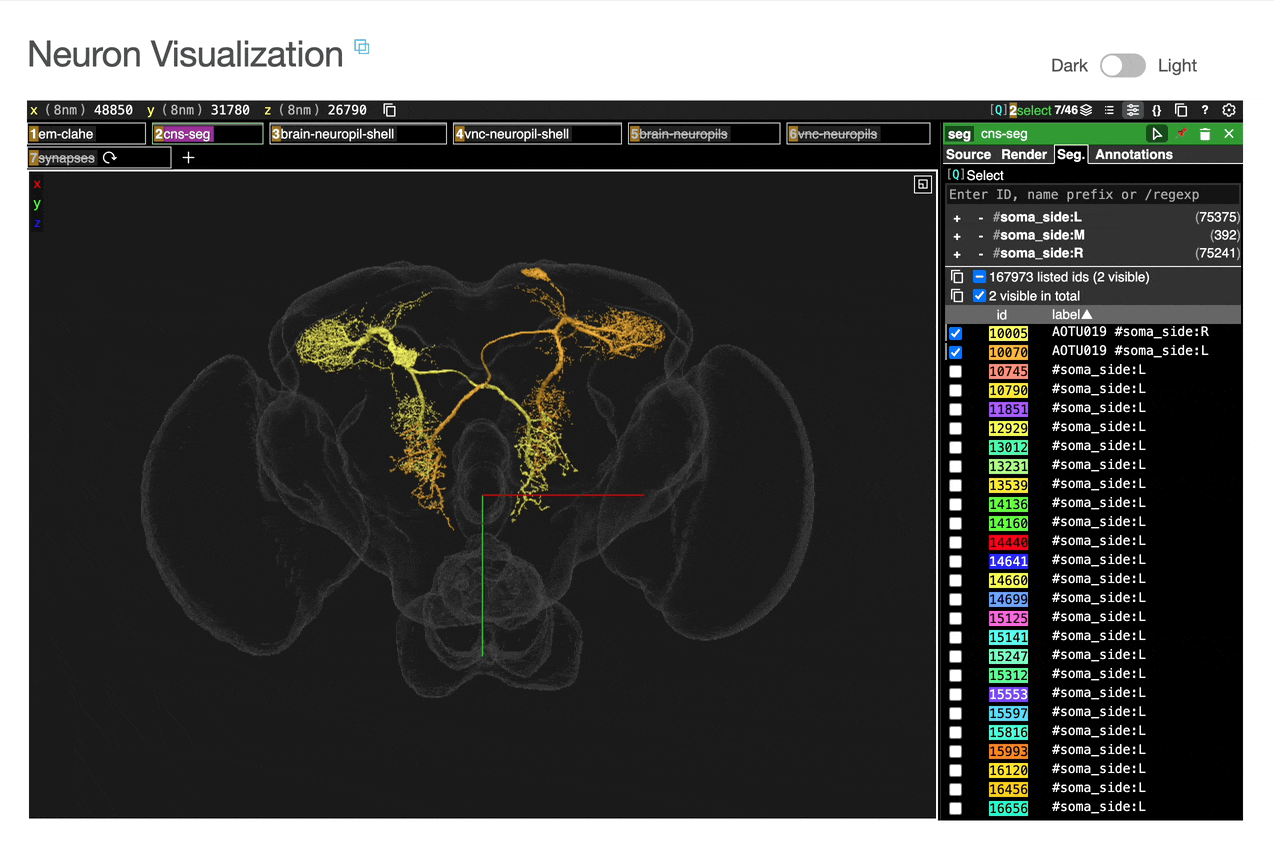Image resolution: width=1274 pixels, height=854 pixels.
Task: Add a new layer with the plus button
Action: tap(188, 157)
